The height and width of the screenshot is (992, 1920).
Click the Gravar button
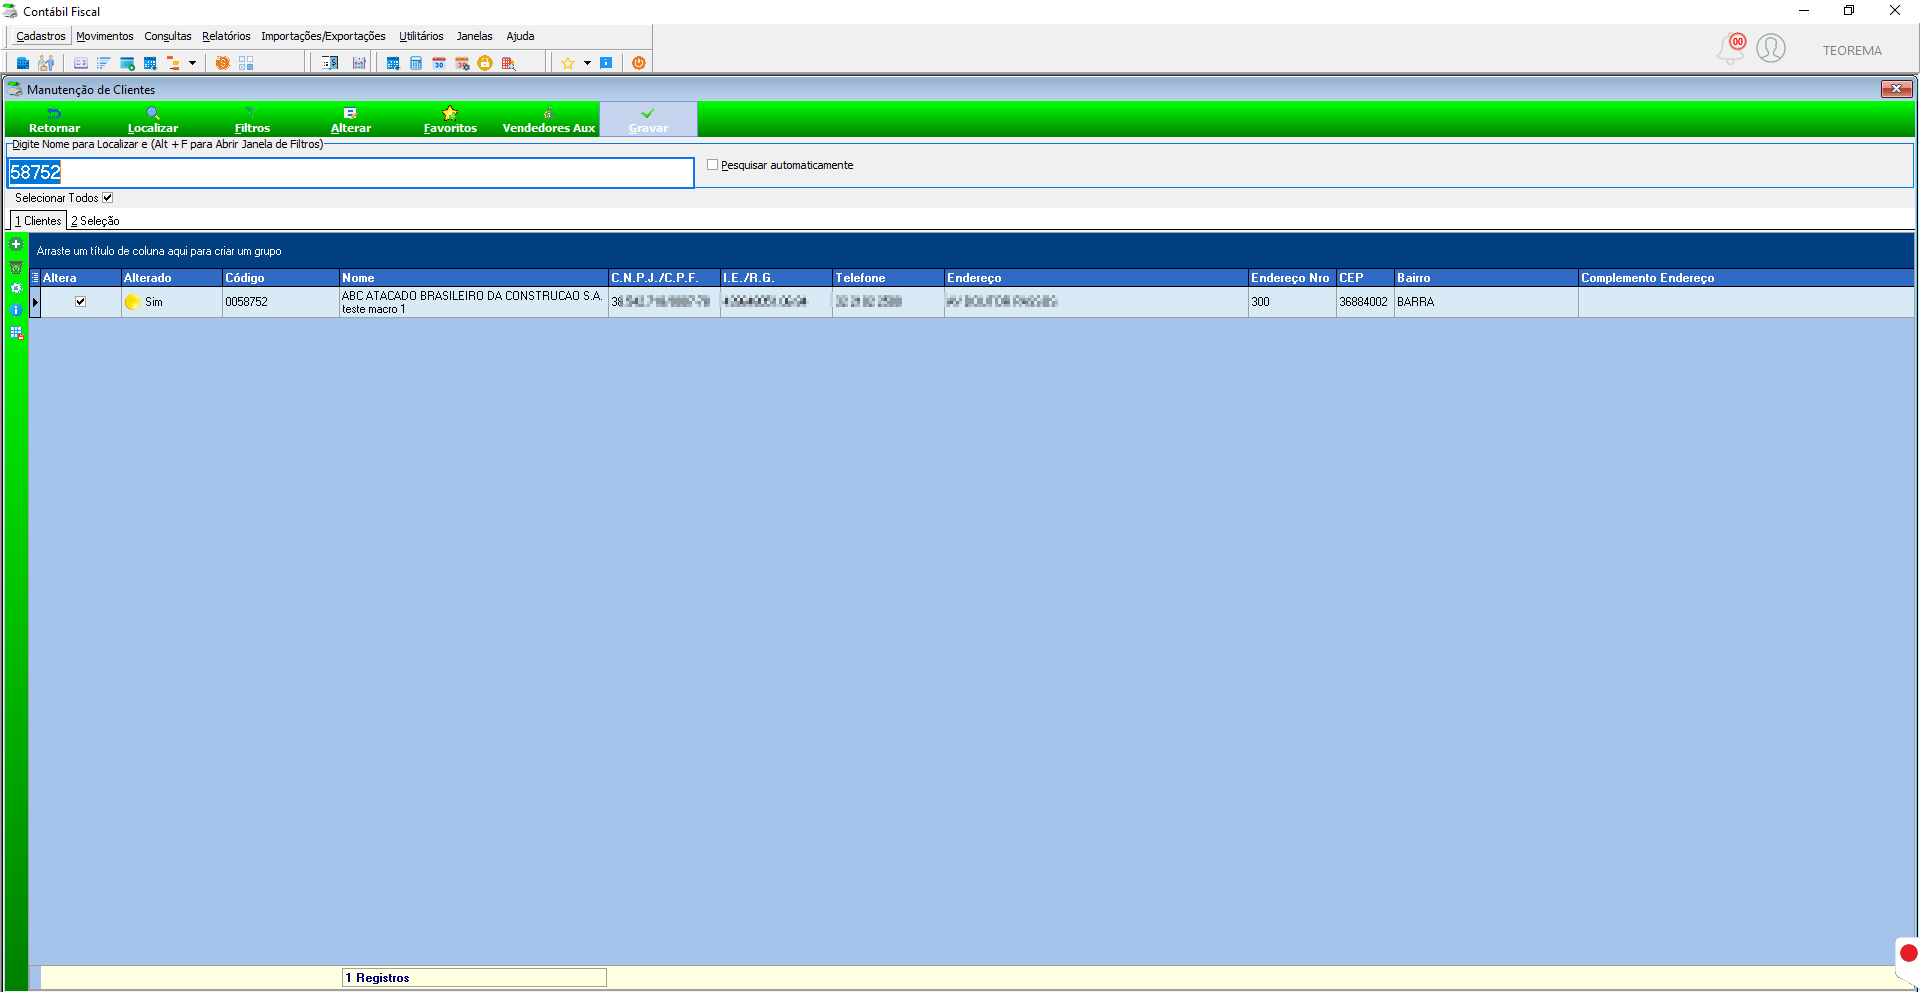point(648,120)
